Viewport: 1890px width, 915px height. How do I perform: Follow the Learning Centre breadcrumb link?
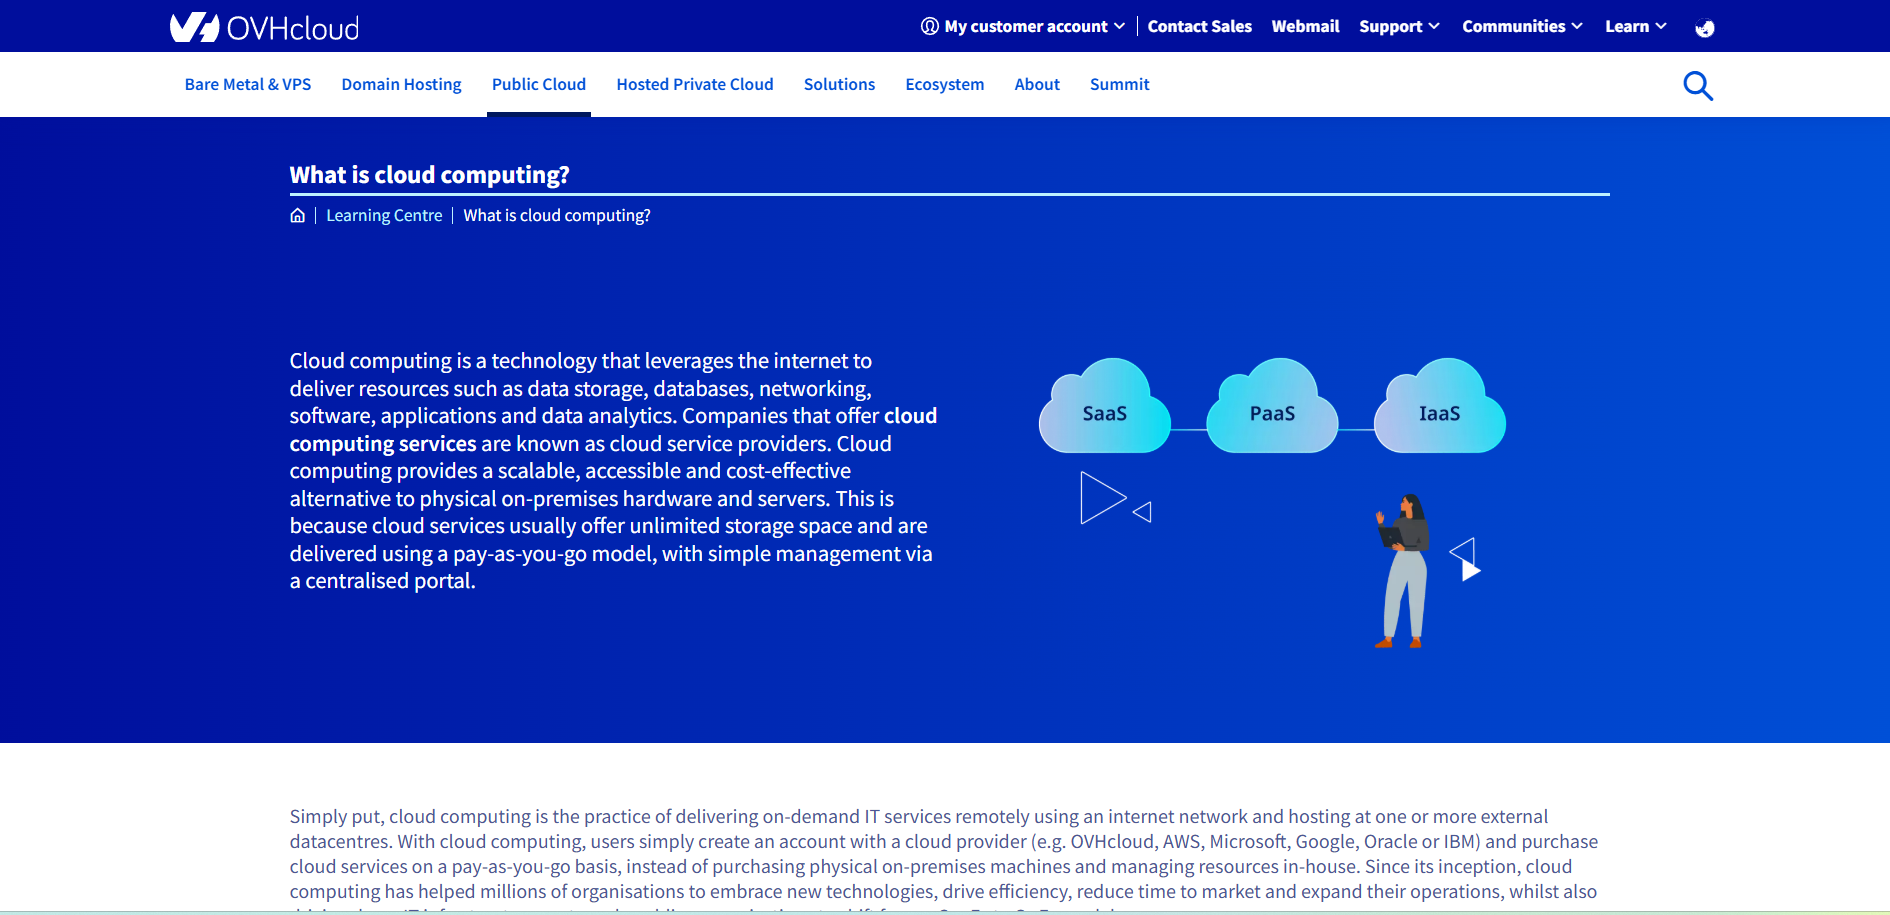click(384, 216)
